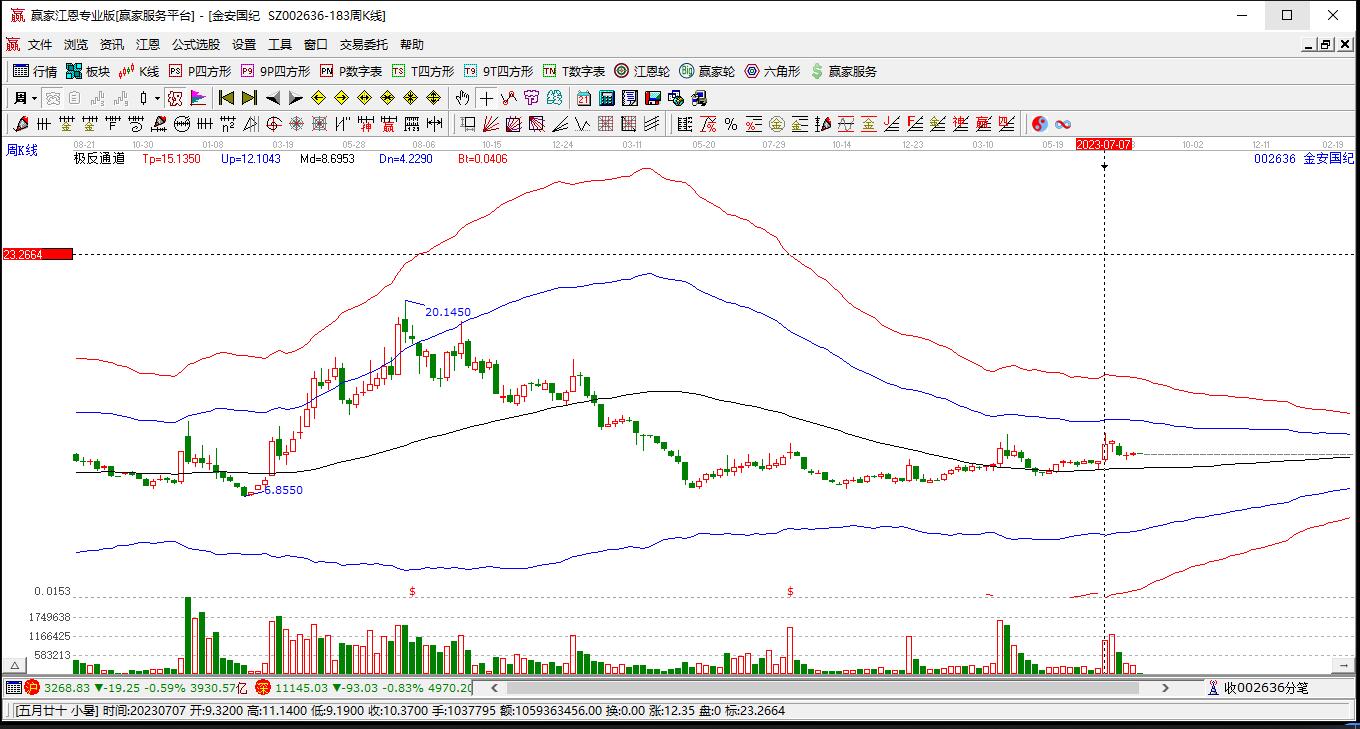Click the 周K线 chart label

(x=22, y=151)
